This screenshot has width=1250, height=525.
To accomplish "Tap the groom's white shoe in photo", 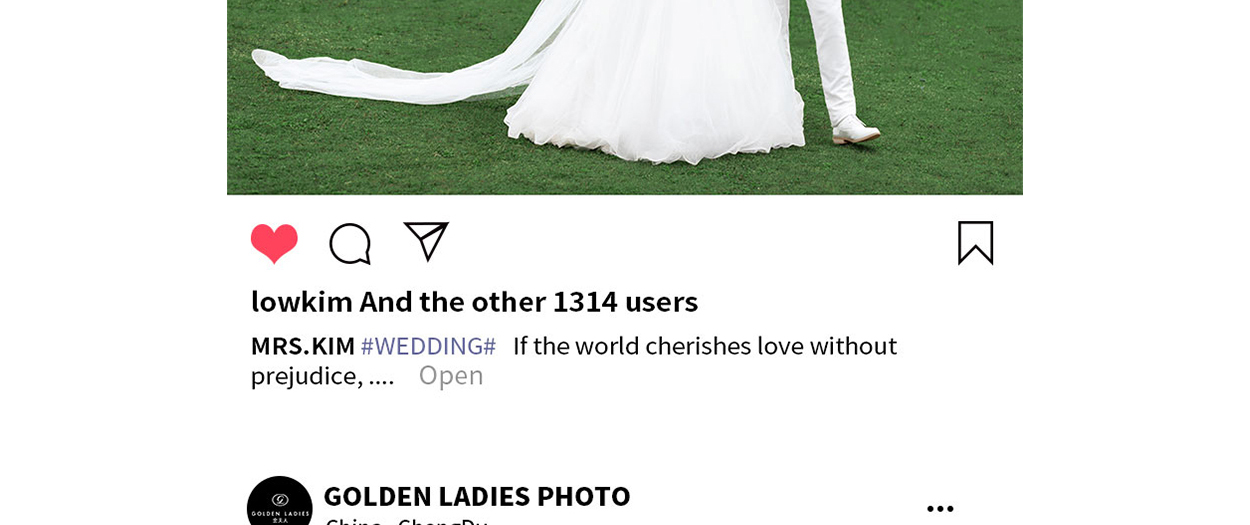I will (x=856, y=130).
